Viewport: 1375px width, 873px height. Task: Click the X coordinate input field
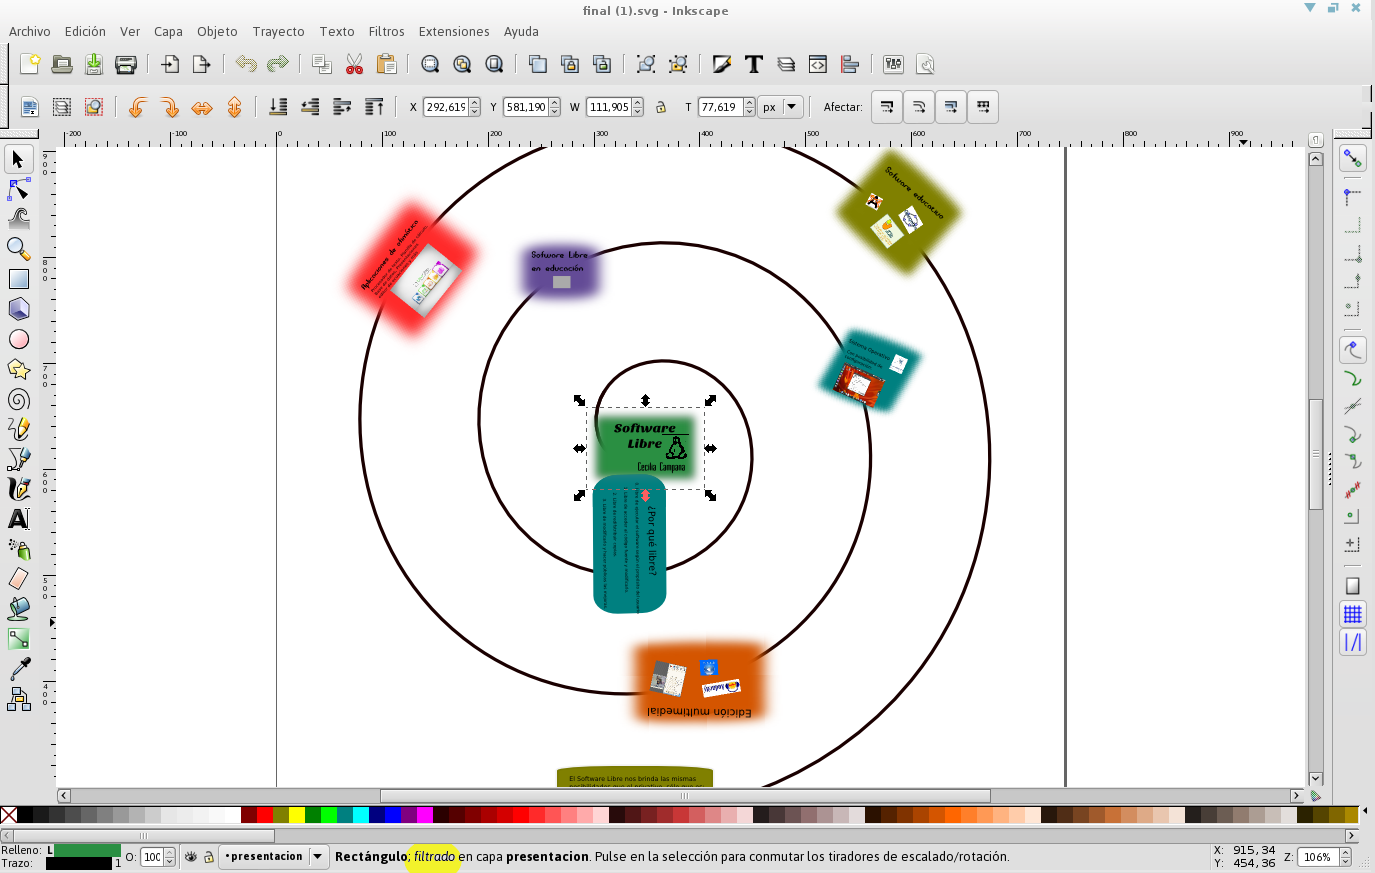(446, 107)
